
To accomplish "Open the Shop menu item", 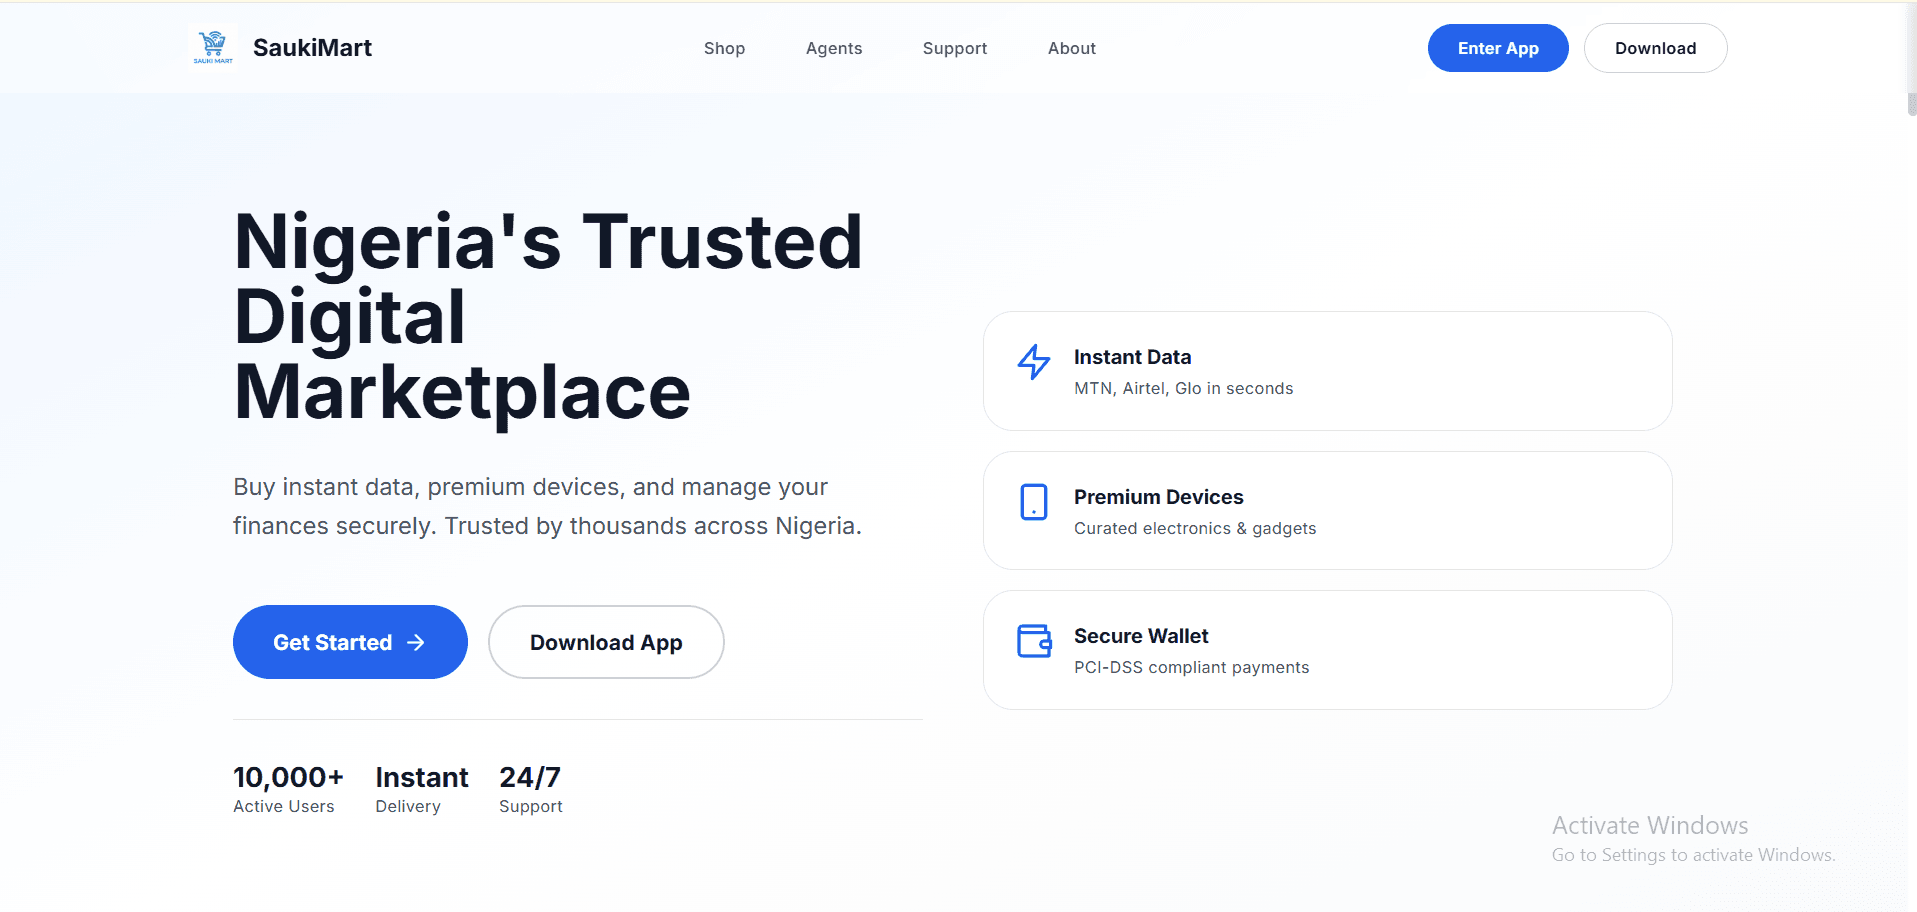I will [x=724, y=48].
